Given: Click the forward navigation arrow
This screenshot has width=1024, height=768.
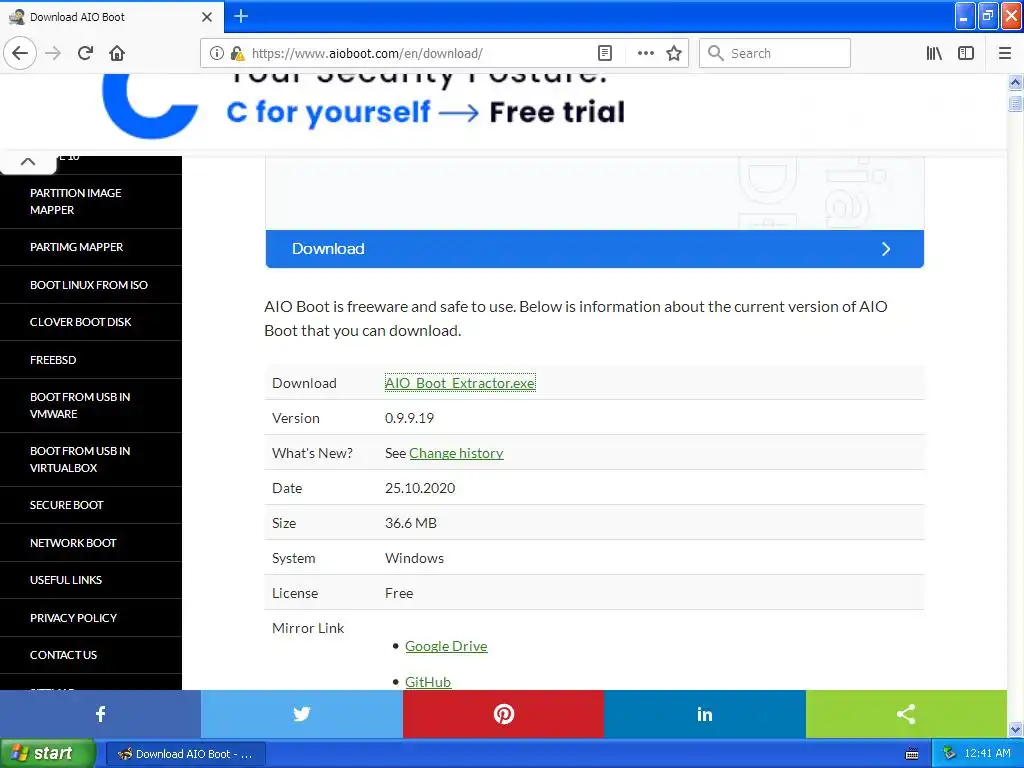Looking at the screenshot, I should click(53, 53).
